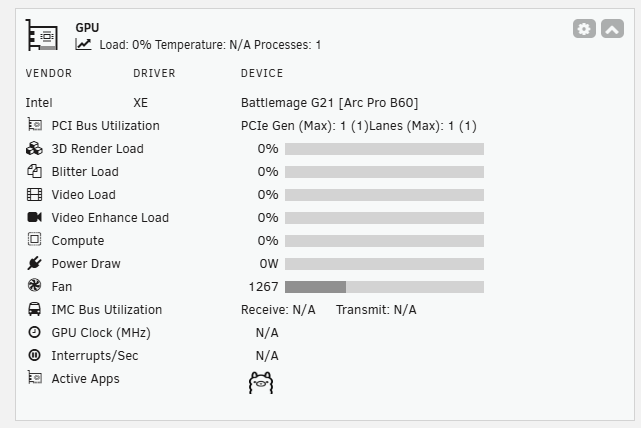Click the Power Draw plug icon

34,263
